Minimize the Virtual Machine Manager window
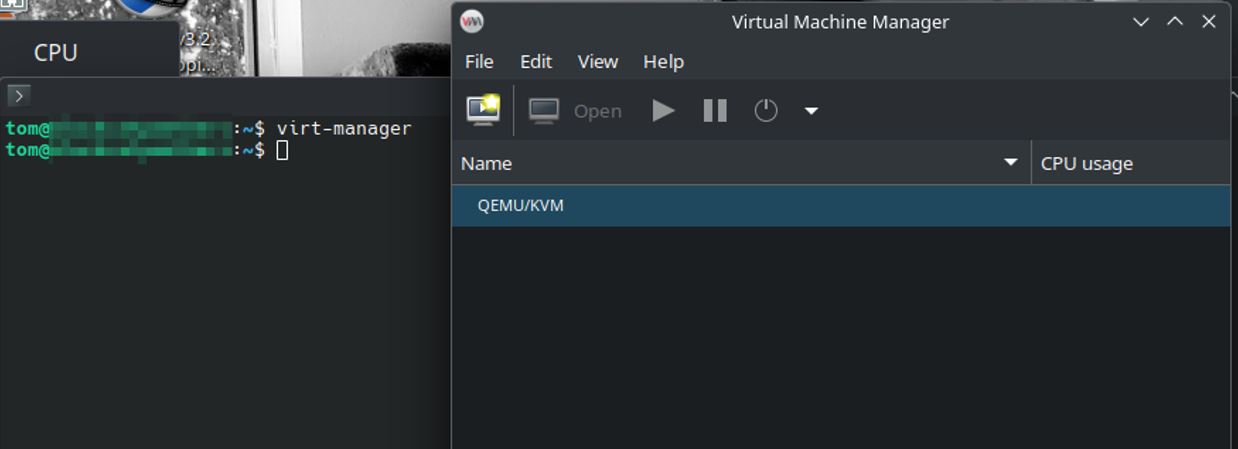 1141,21
